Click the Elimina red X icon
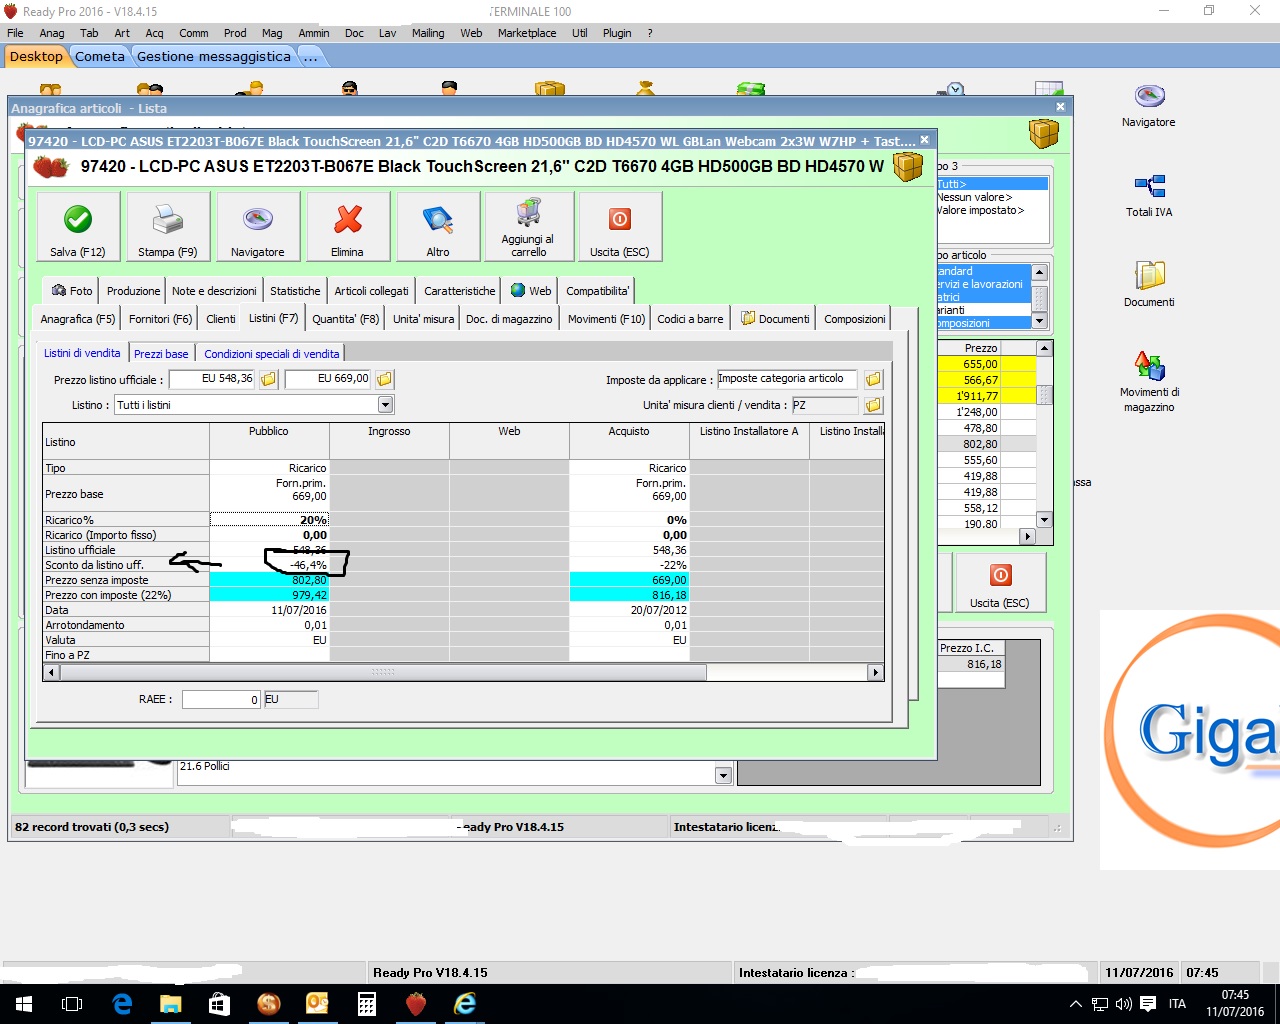Viewport: 1280px width, 1024px height. [347, 220]
